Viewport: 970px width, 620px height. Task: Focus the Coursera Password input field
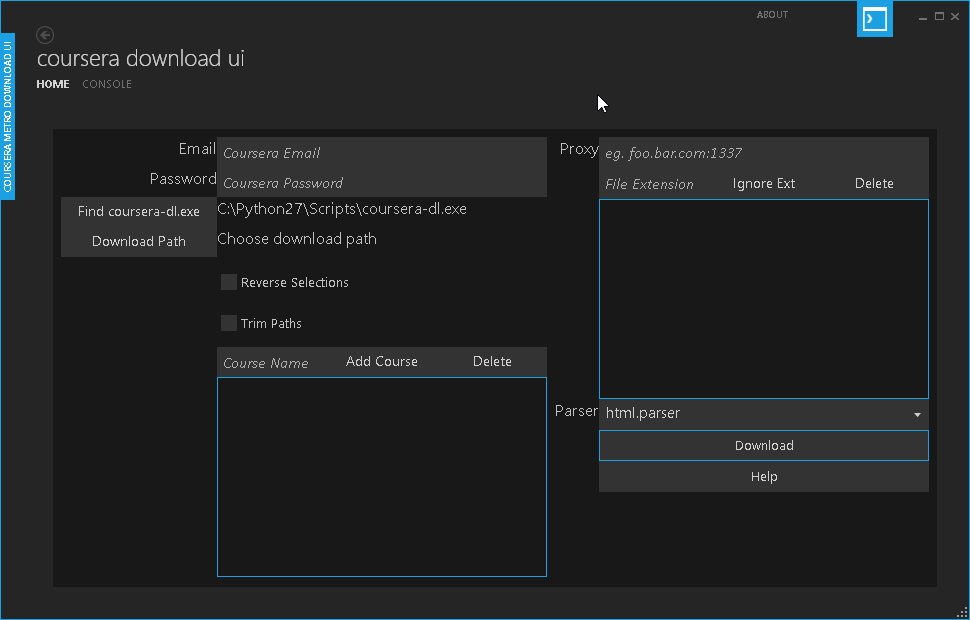[x=382, y=183]
